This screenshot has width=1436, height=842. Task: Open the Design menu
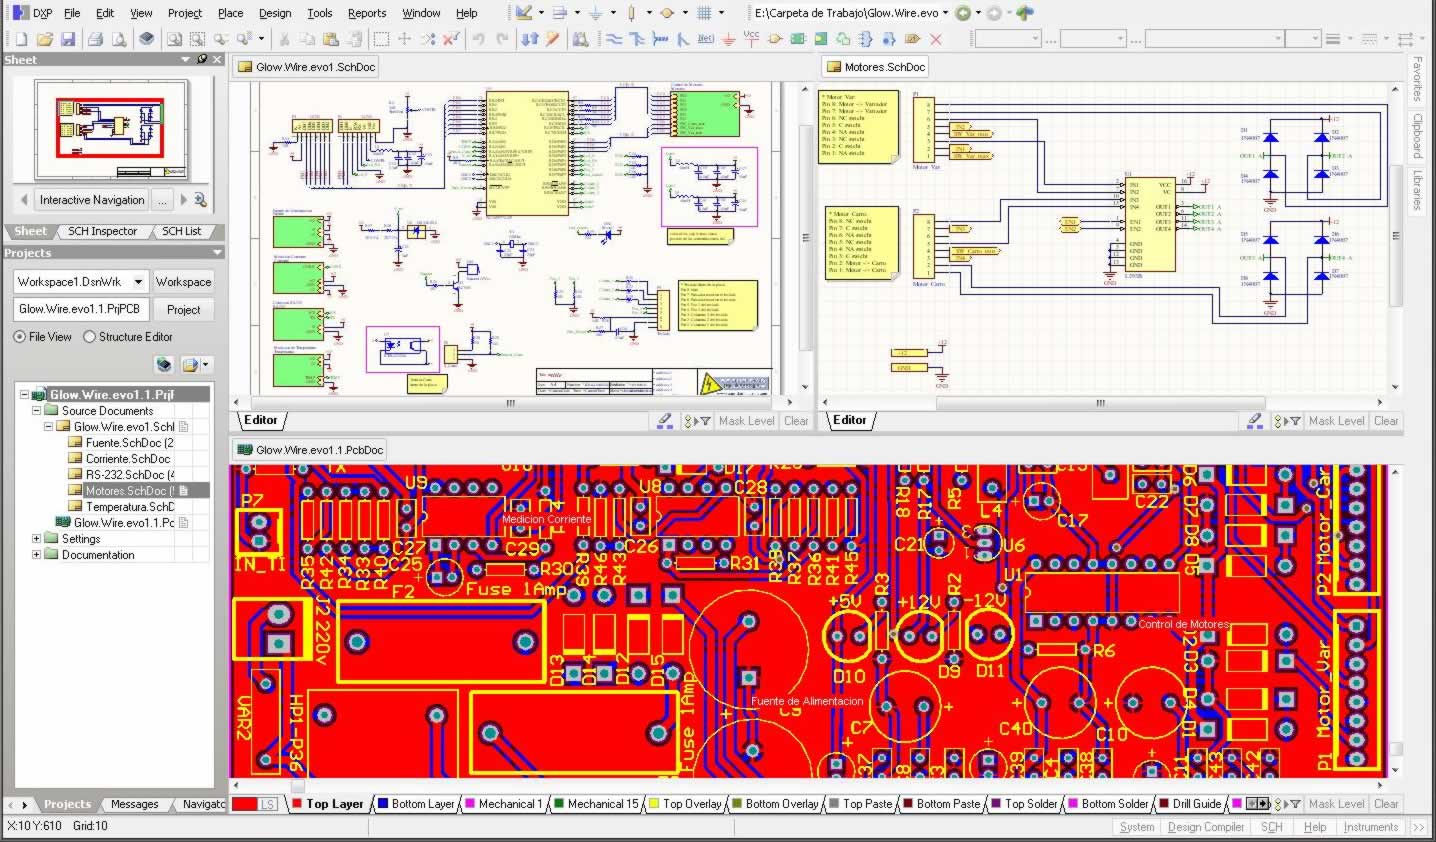(275, 13)
